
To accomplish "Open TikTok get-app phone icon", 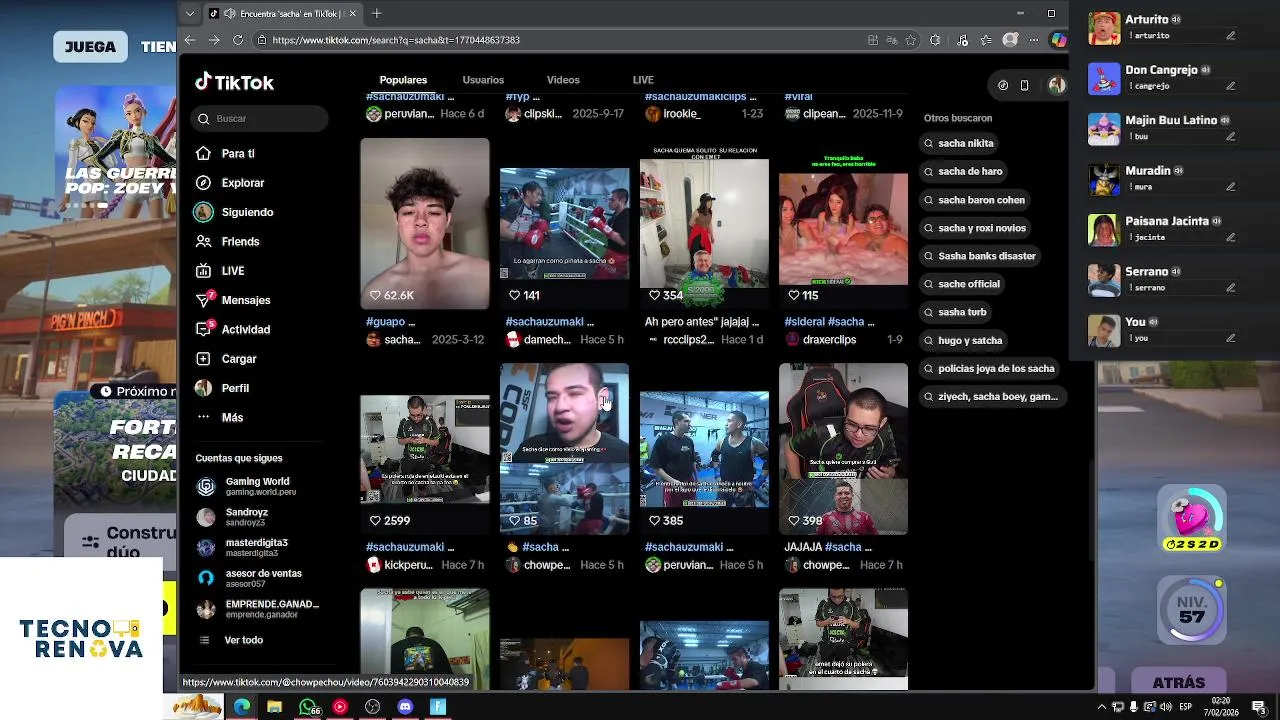I will pyautogui.click(x=1024, y=86).
